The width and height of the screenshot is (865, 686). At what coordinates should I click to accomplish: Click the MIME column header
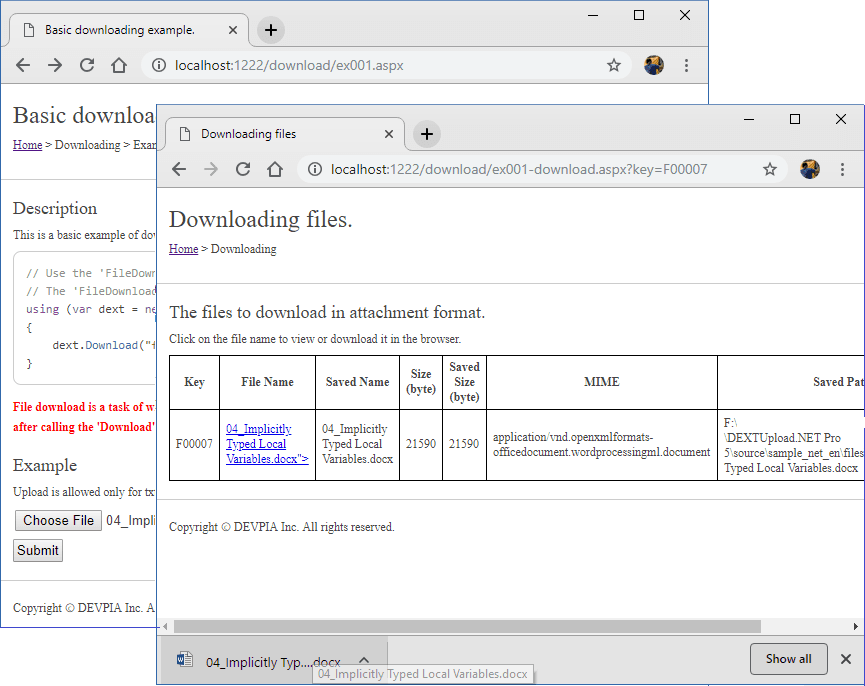[601, 382]
